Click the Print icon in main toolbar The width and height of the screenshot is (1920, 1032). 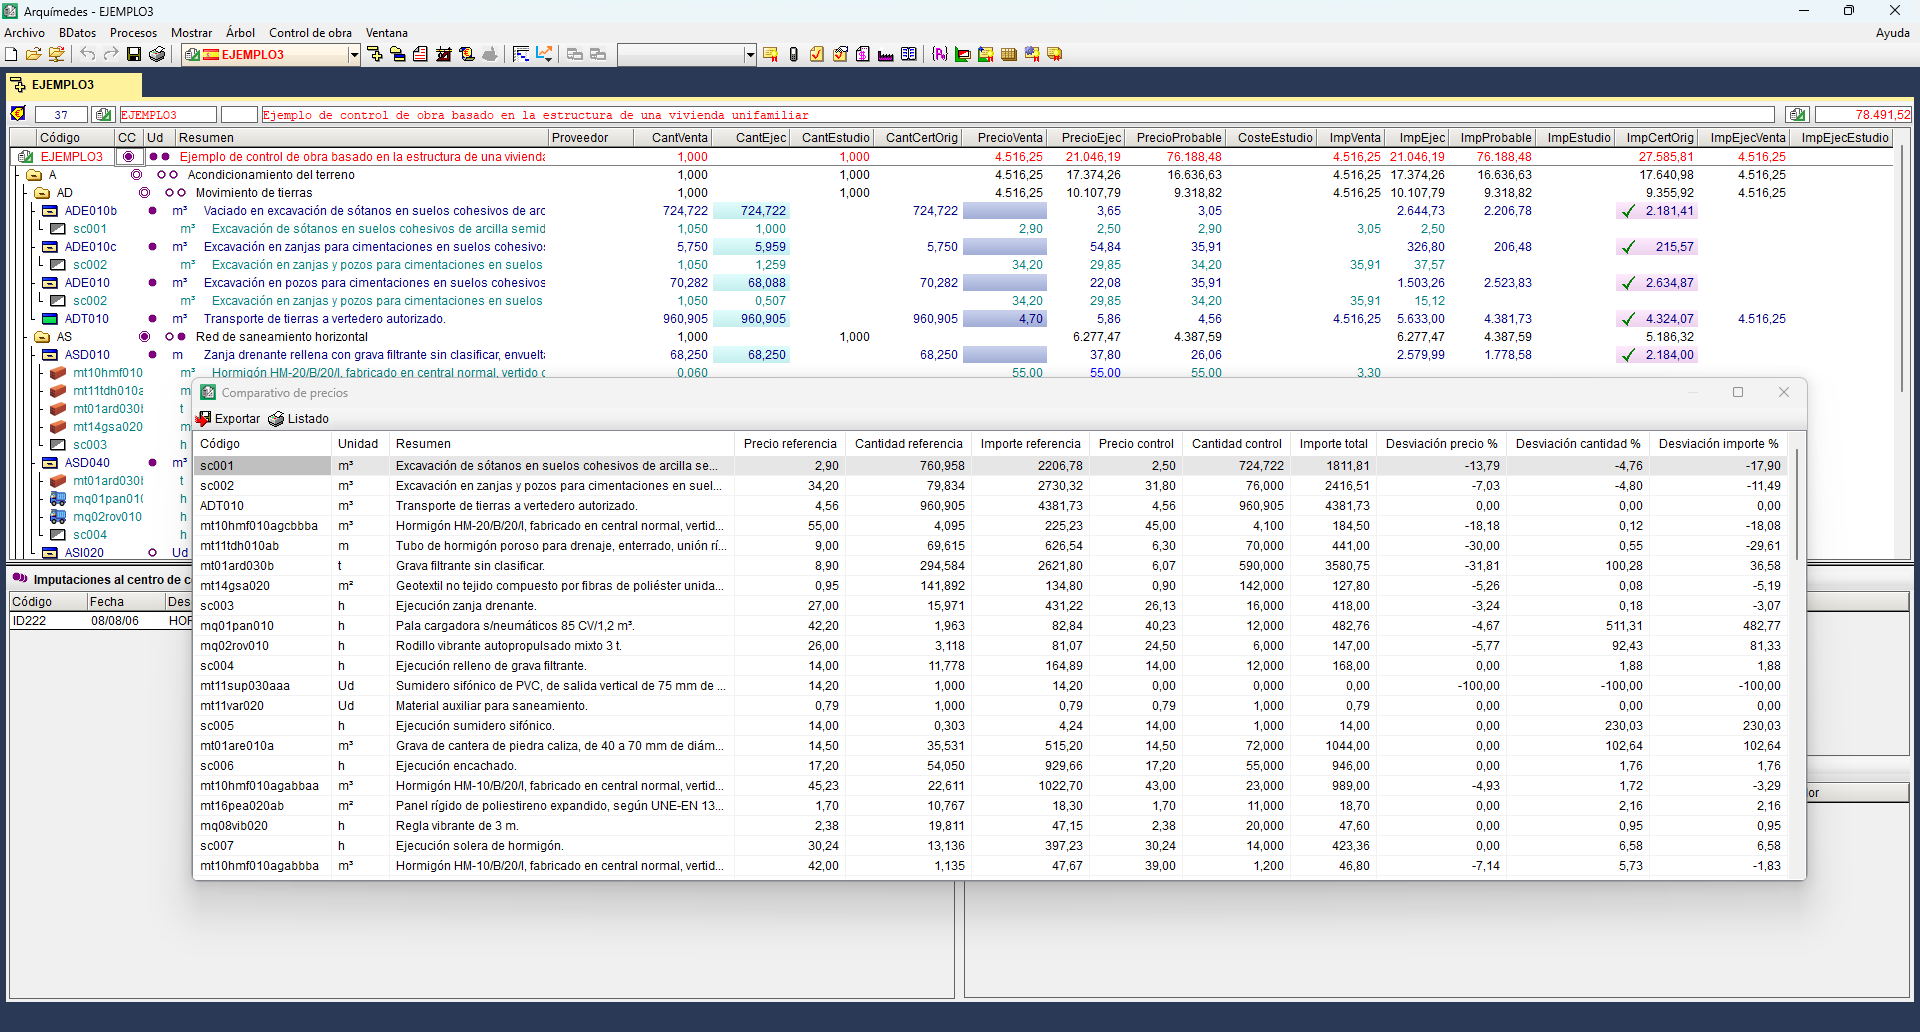pos(157,54)
